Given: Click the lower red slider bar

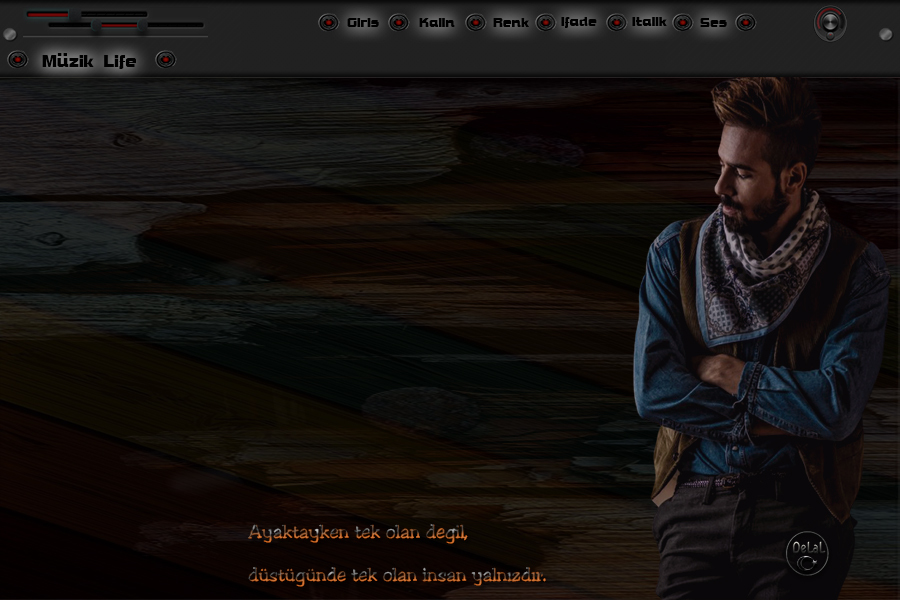Looking at the screenshot, I should pos(119,25).
